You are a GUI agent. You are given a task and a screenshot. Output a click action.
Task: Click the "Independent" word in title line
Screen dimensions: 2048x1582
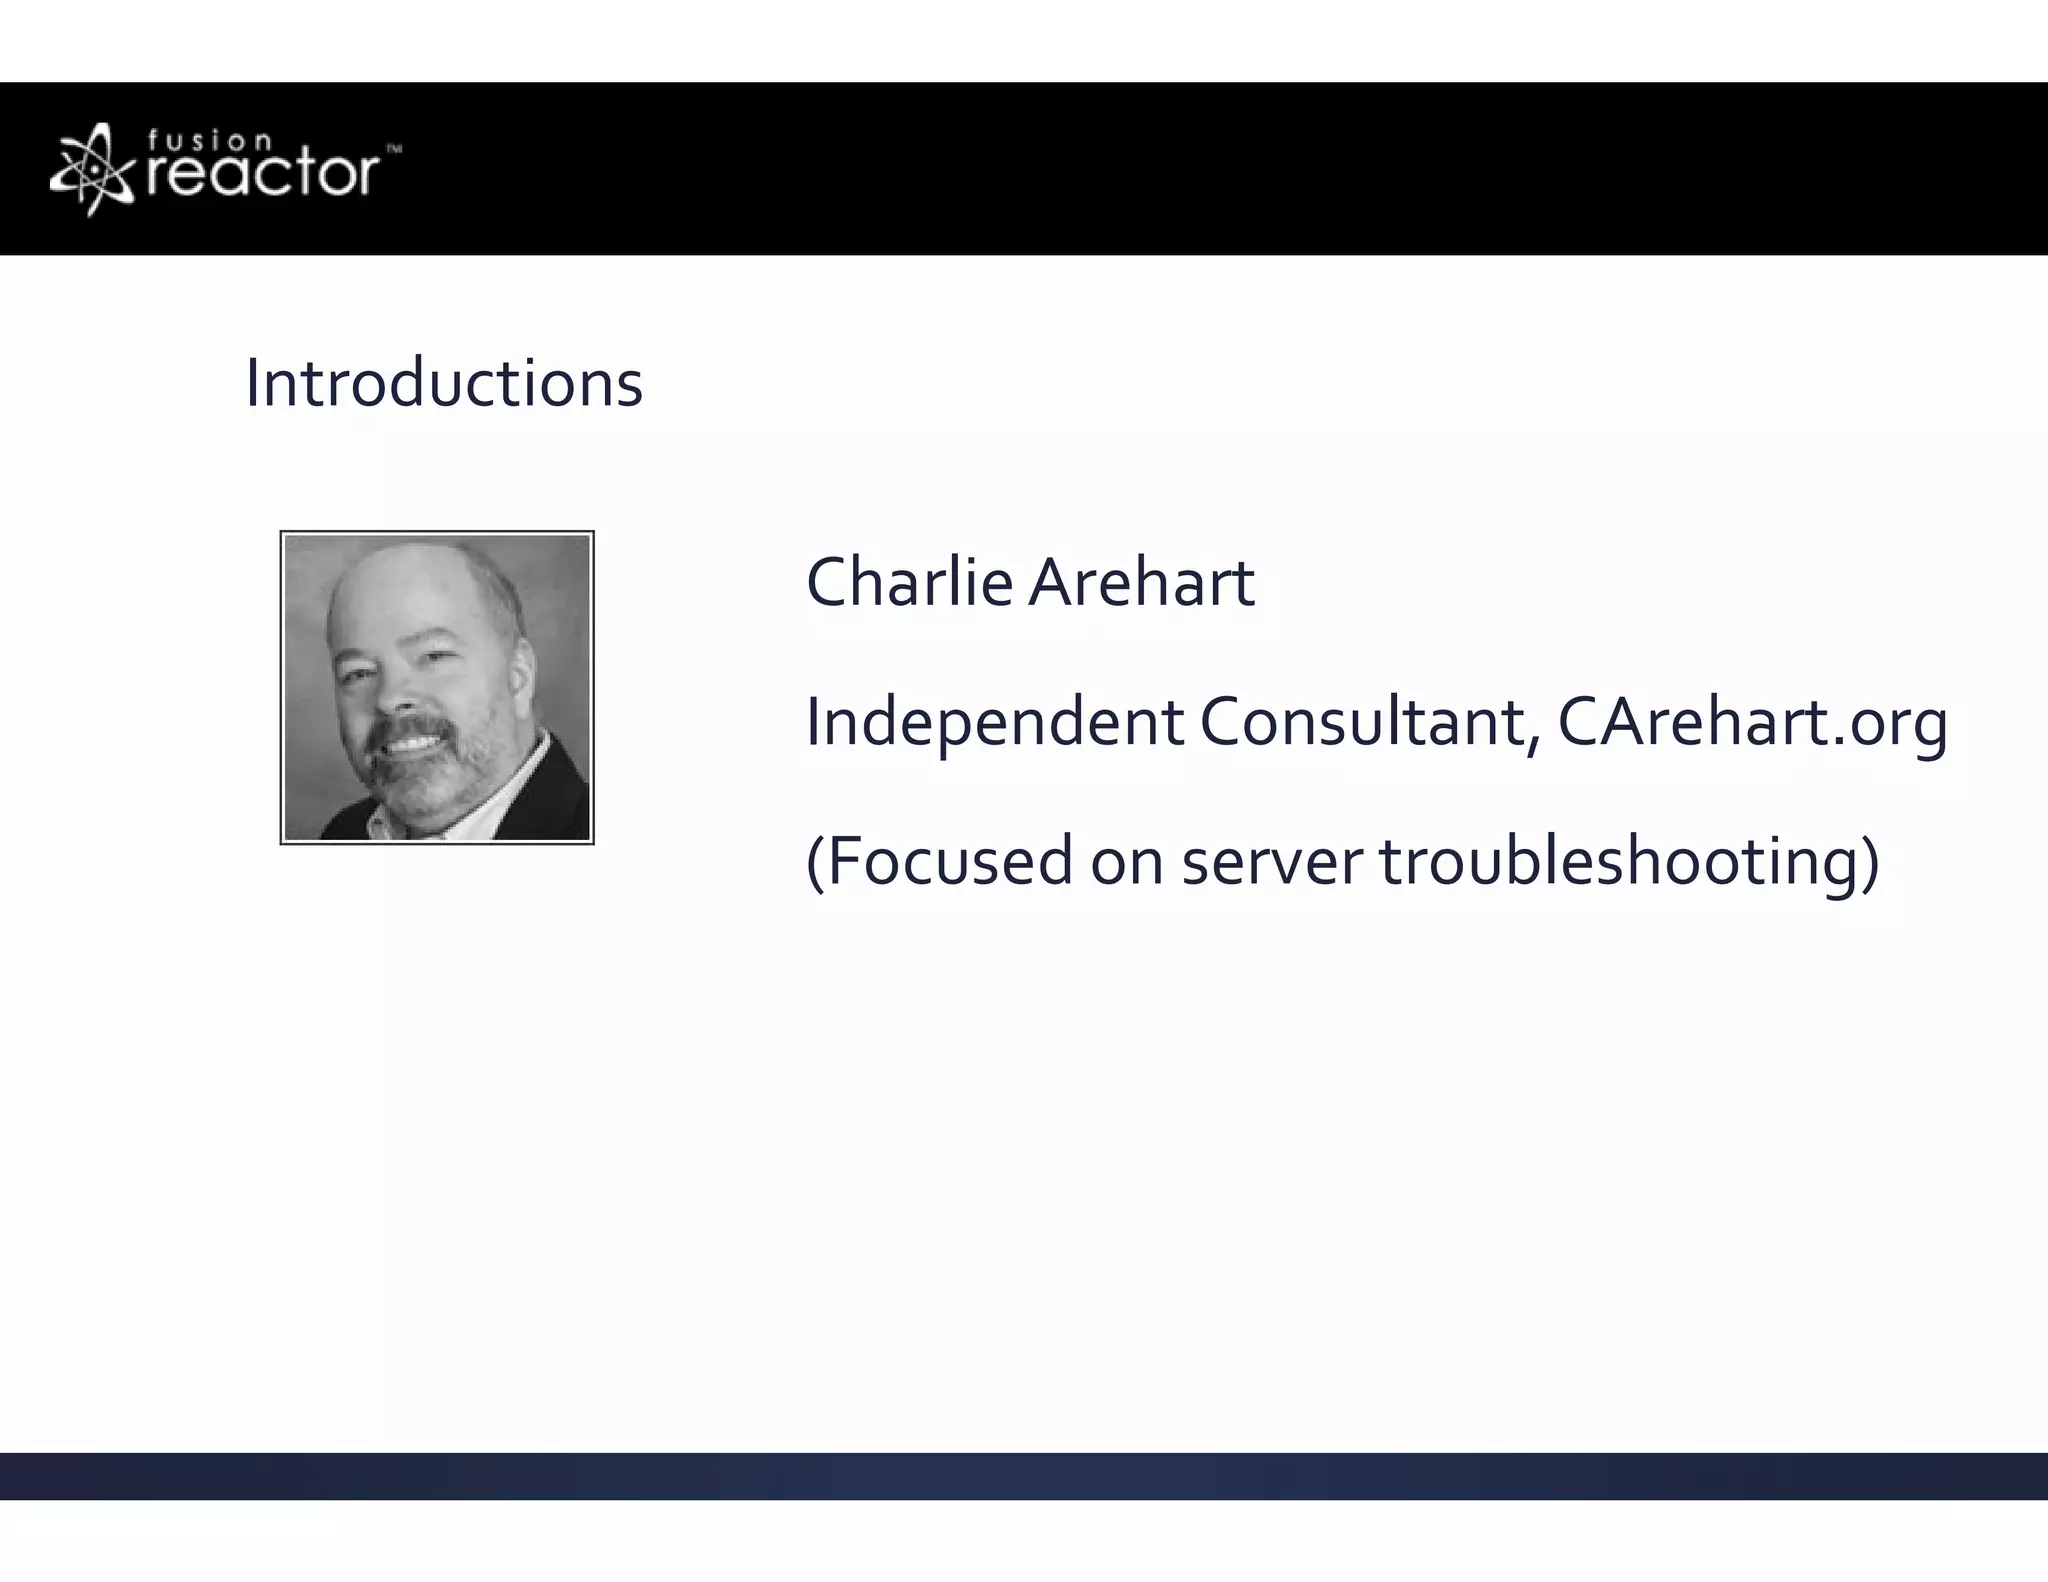tap(994, 723)
